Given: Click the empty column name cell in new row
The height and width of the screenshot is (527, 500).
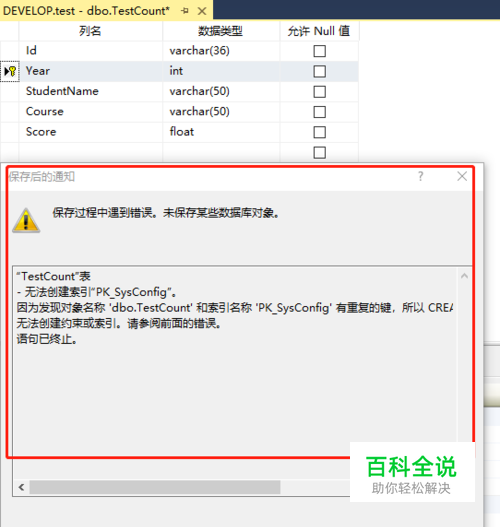Looking at the screenshot, I should [91, 152].
